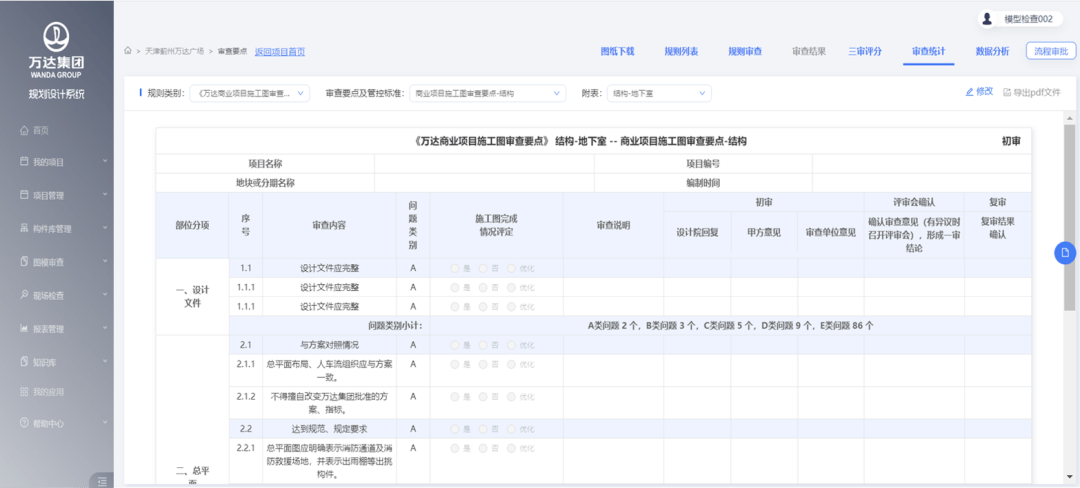Select 是 for row 2.2.1
The height and width of the screenshot is (488, 1080).
[x=455, y=448]
